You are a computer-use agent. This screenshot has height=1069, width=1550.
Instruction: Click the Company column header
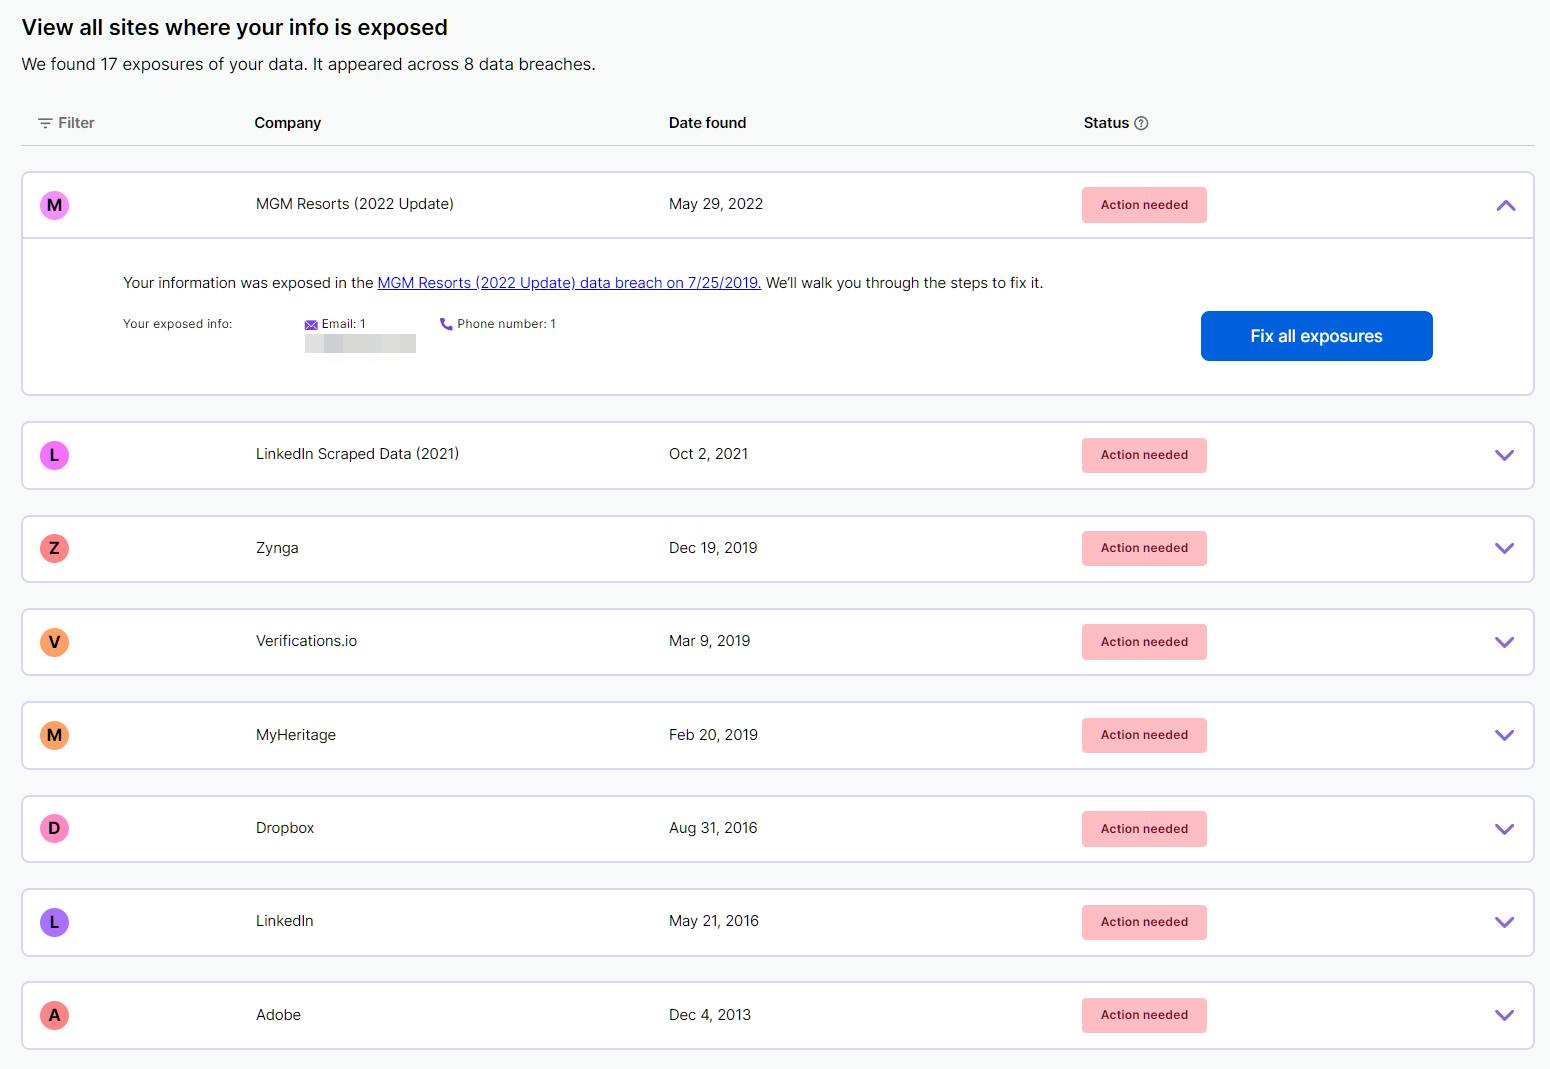[287, 123]
